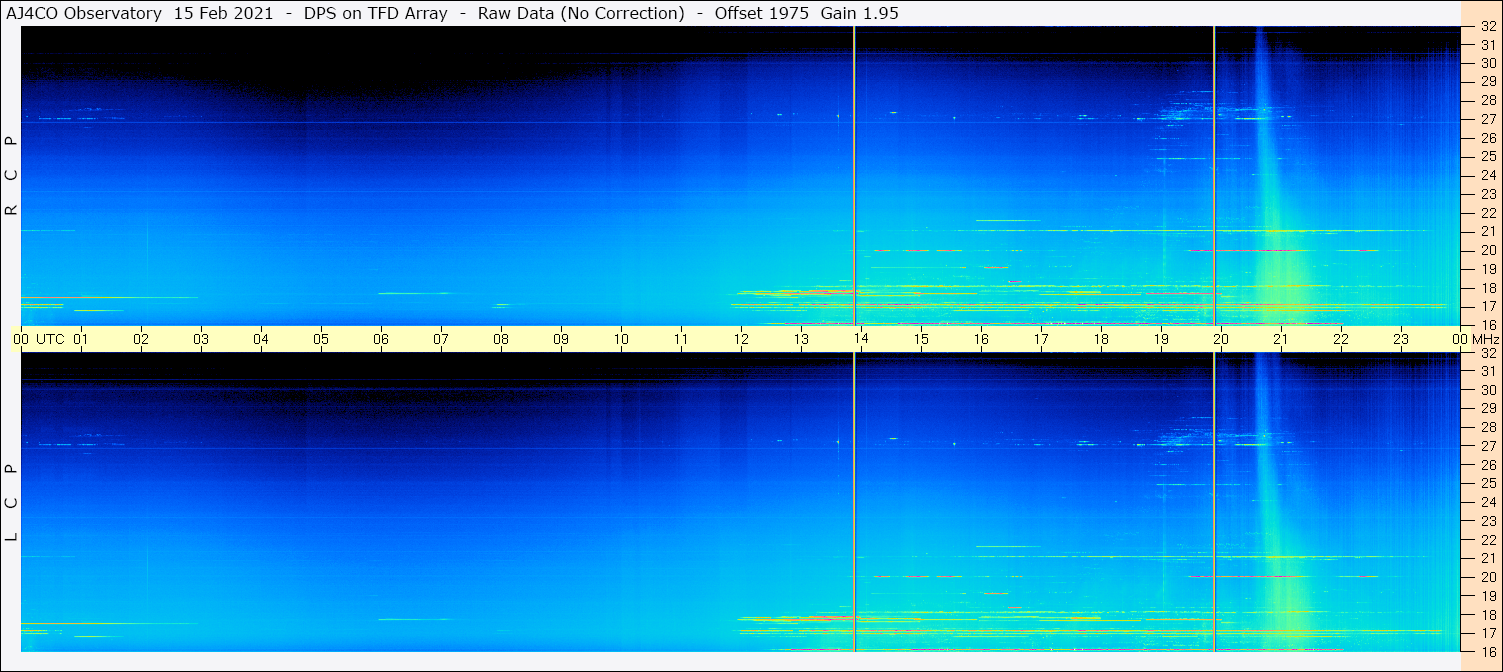Image resolution: width=1503 pixels, height=672 pixels.
Task: Click the DPS on TFD Array text
Action: [x=376, y=14]
